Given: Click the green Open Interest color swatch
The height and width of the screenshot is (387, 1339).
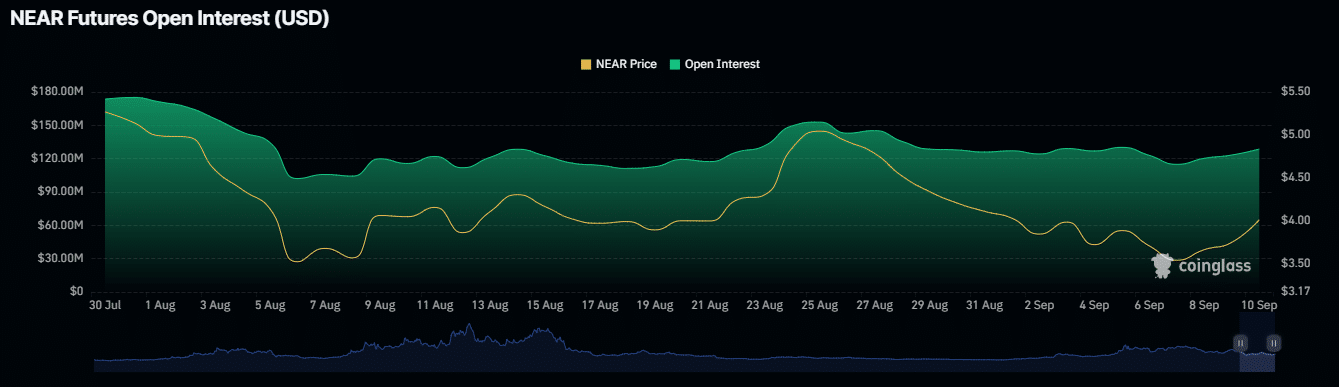Looking at the screenshot, I should pos(675,64).
